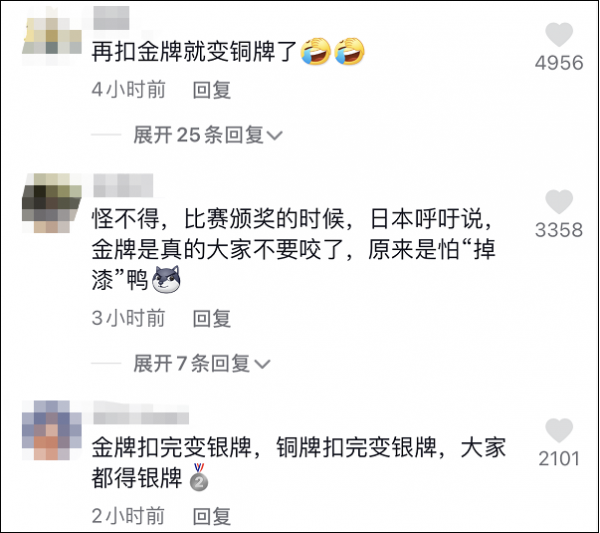Open the first commenter's blurred username
The width and height of the screenshot is (600, 533).
pos(111,18)
